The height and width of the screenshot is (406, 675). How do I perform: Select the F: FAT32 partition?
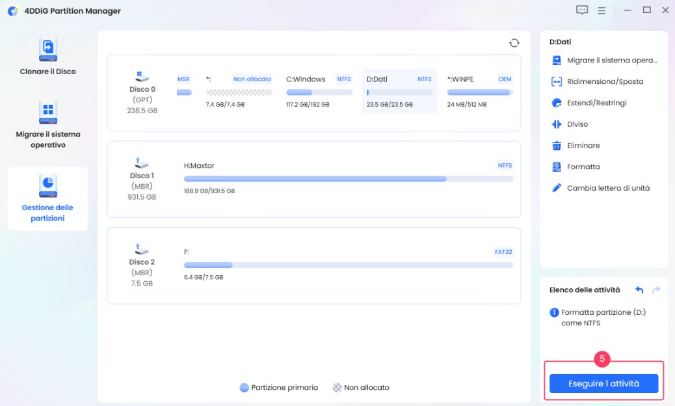pyautogui.click(x=348, y=264)
